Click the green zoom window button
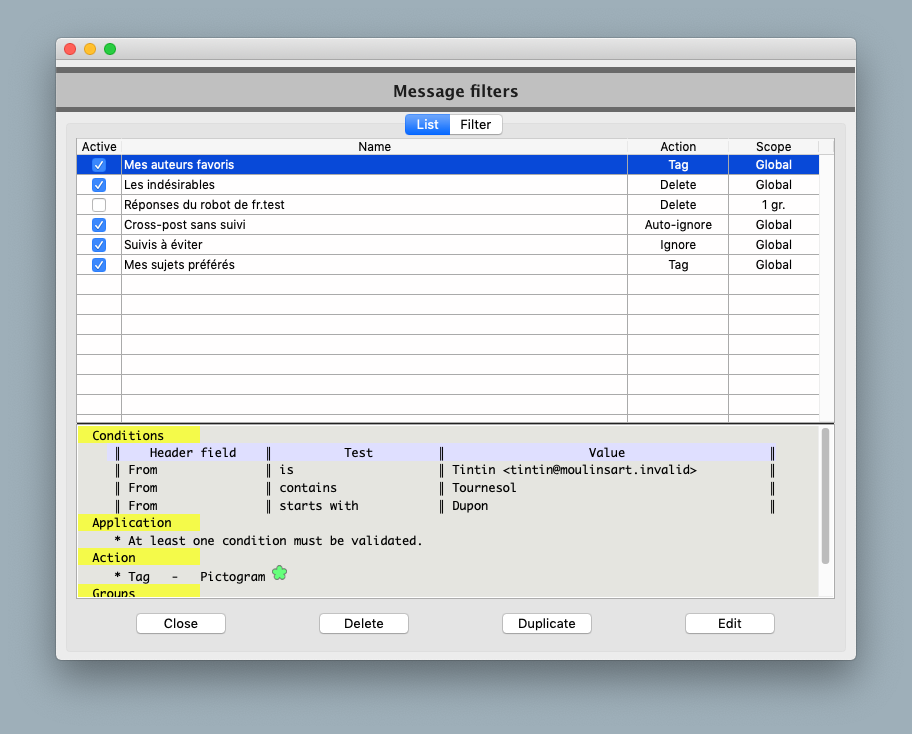The height and width of the screenshot is (734, 912). (110, 49)
